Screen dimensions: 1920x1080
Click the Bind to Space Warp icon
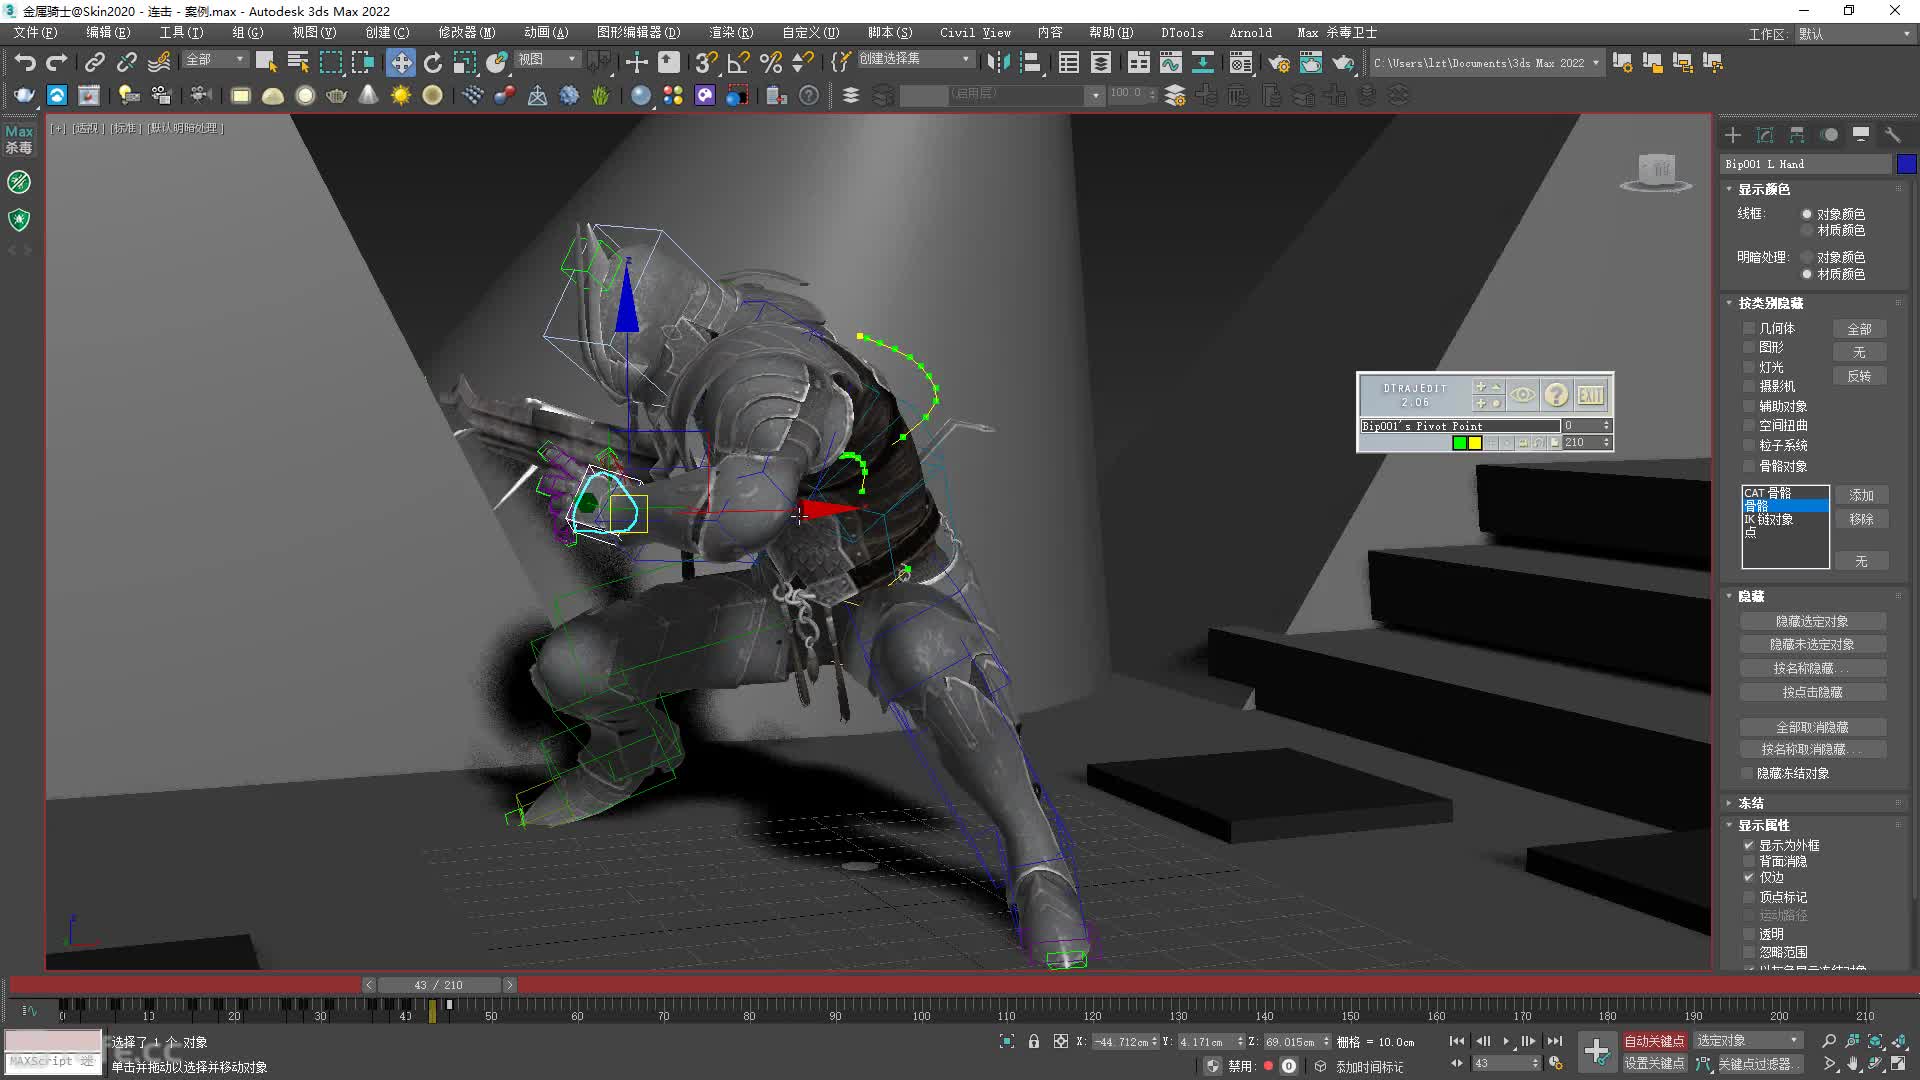click(x=159, y=62)
